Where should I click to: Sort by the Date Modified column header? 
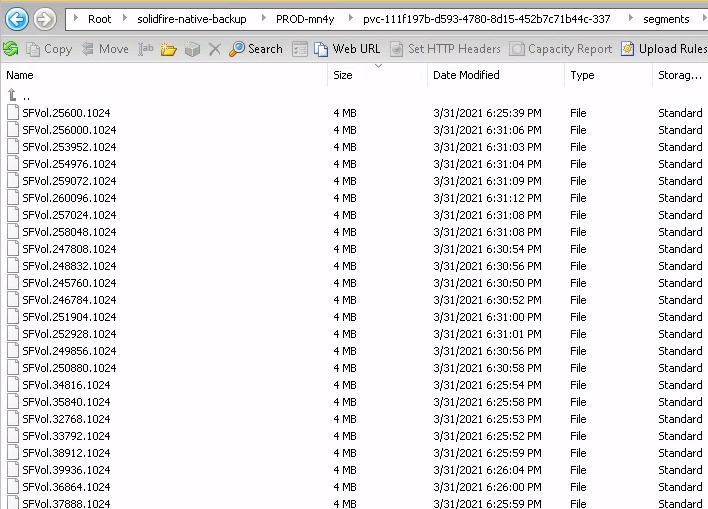coord(496,75)
